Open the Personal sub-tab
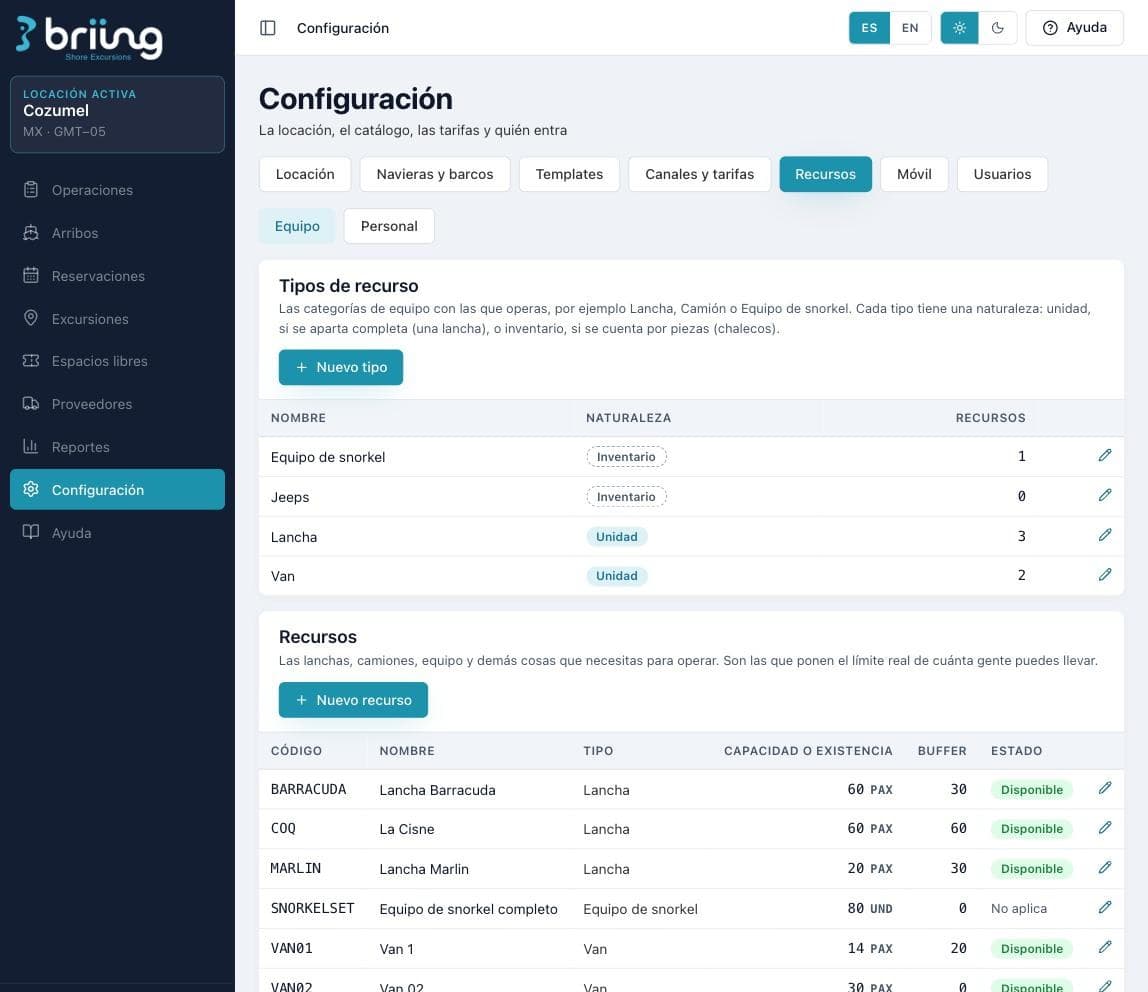1148x992 pixels. pos(389,226)
